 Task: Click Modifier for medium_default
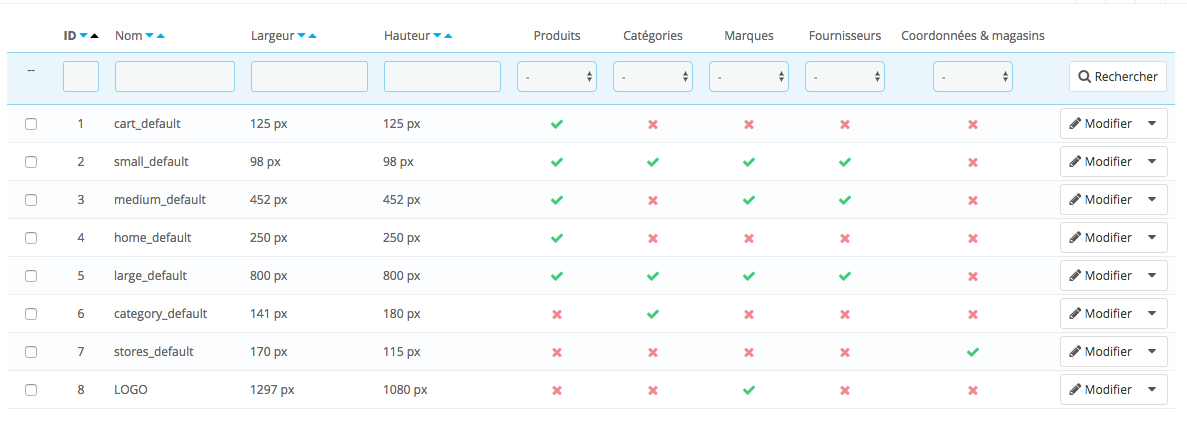click(x=1100, y=200)
